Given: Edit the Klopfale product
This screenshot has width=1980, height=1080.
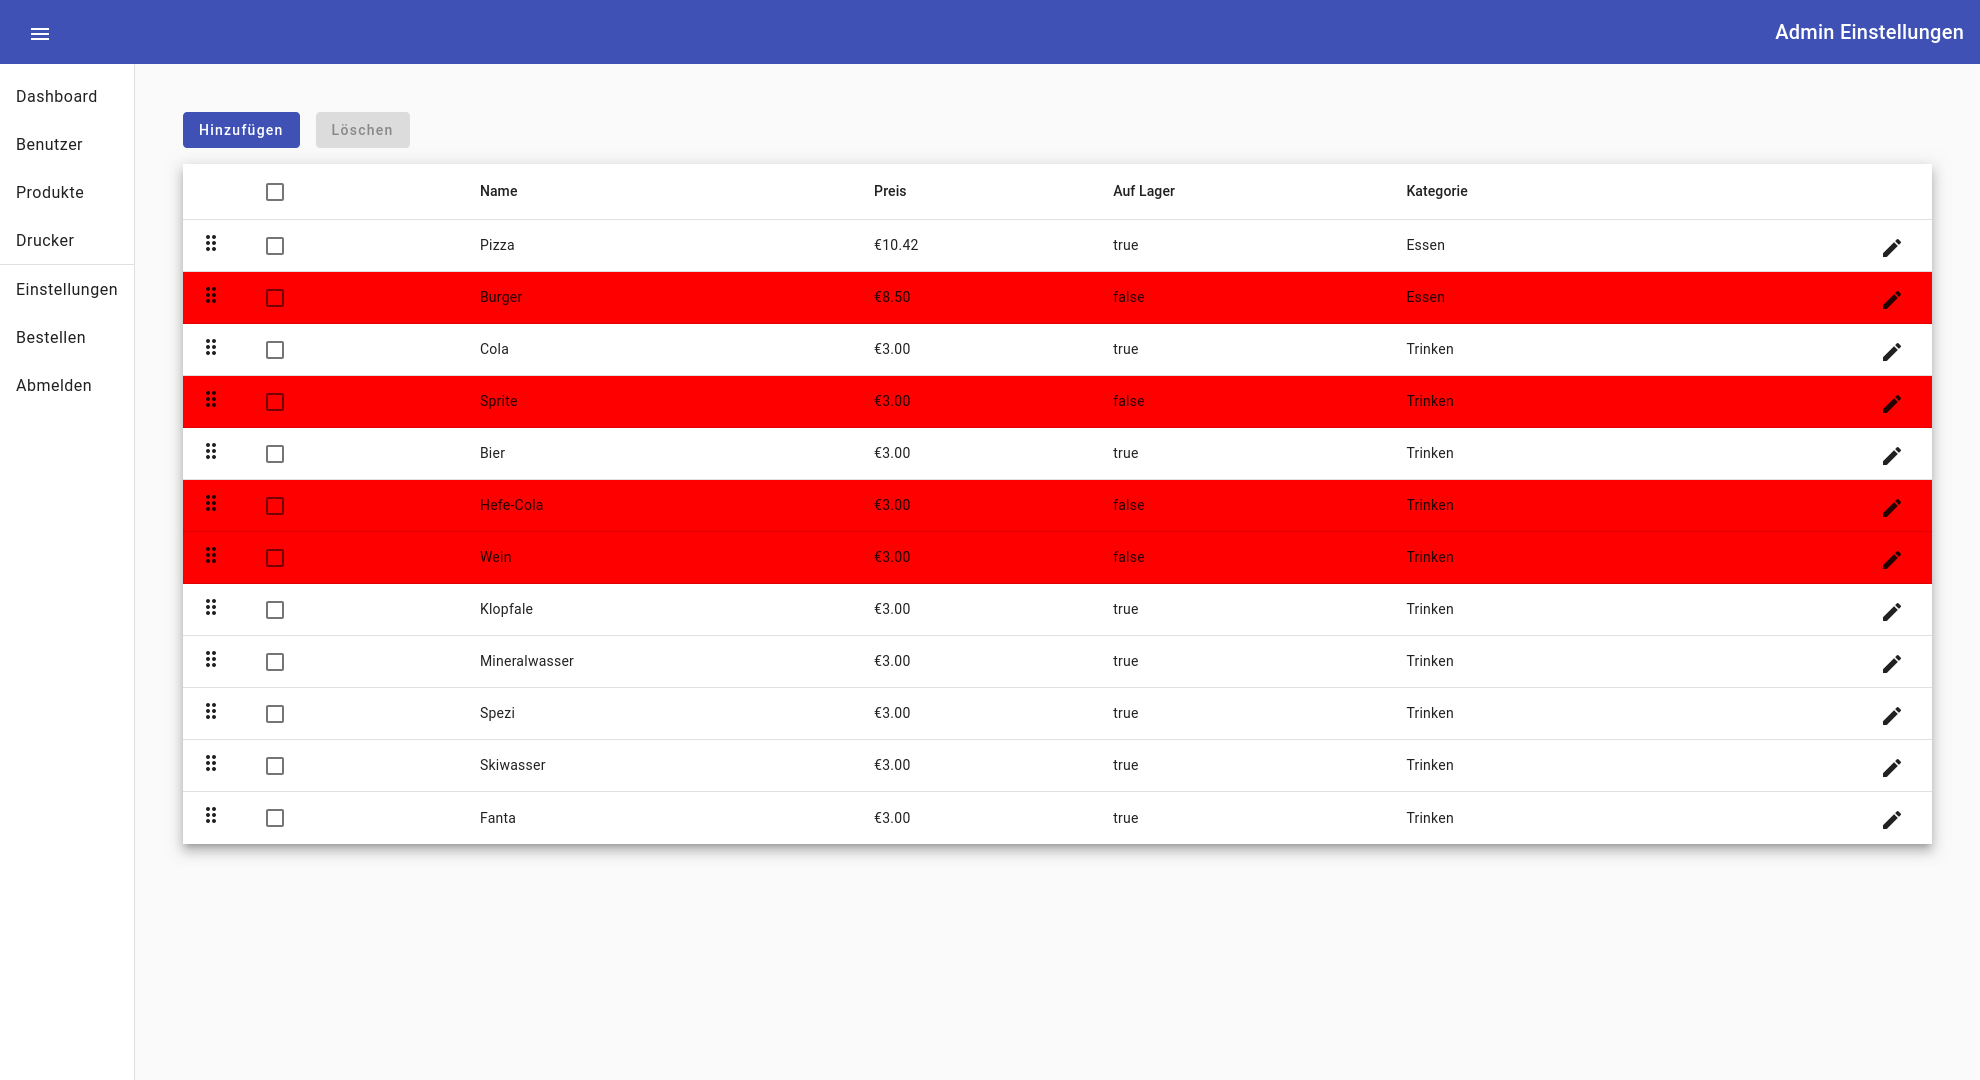Looking at the screenshot, I should [x=1891, y=611].
